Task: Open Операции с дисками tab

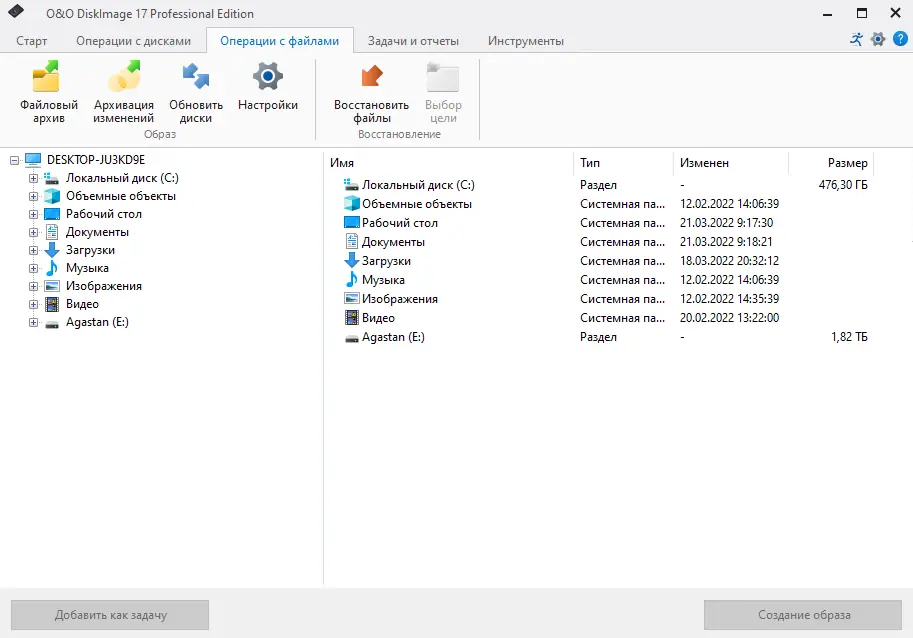Action: pos(133,41)
